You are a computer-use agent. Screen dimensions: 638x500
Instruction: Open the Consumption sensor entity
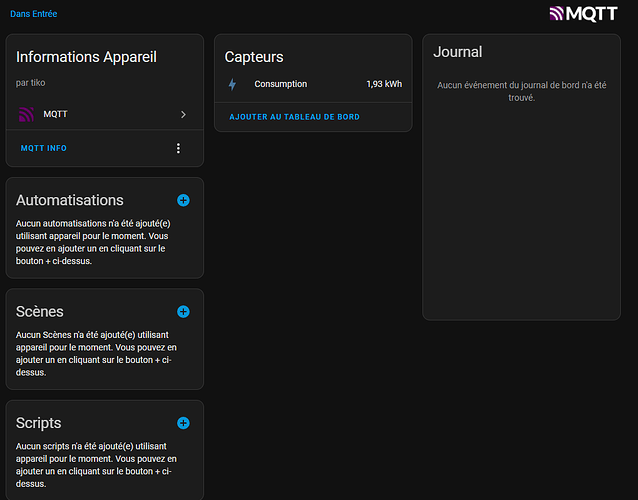(x=281, y=84)
